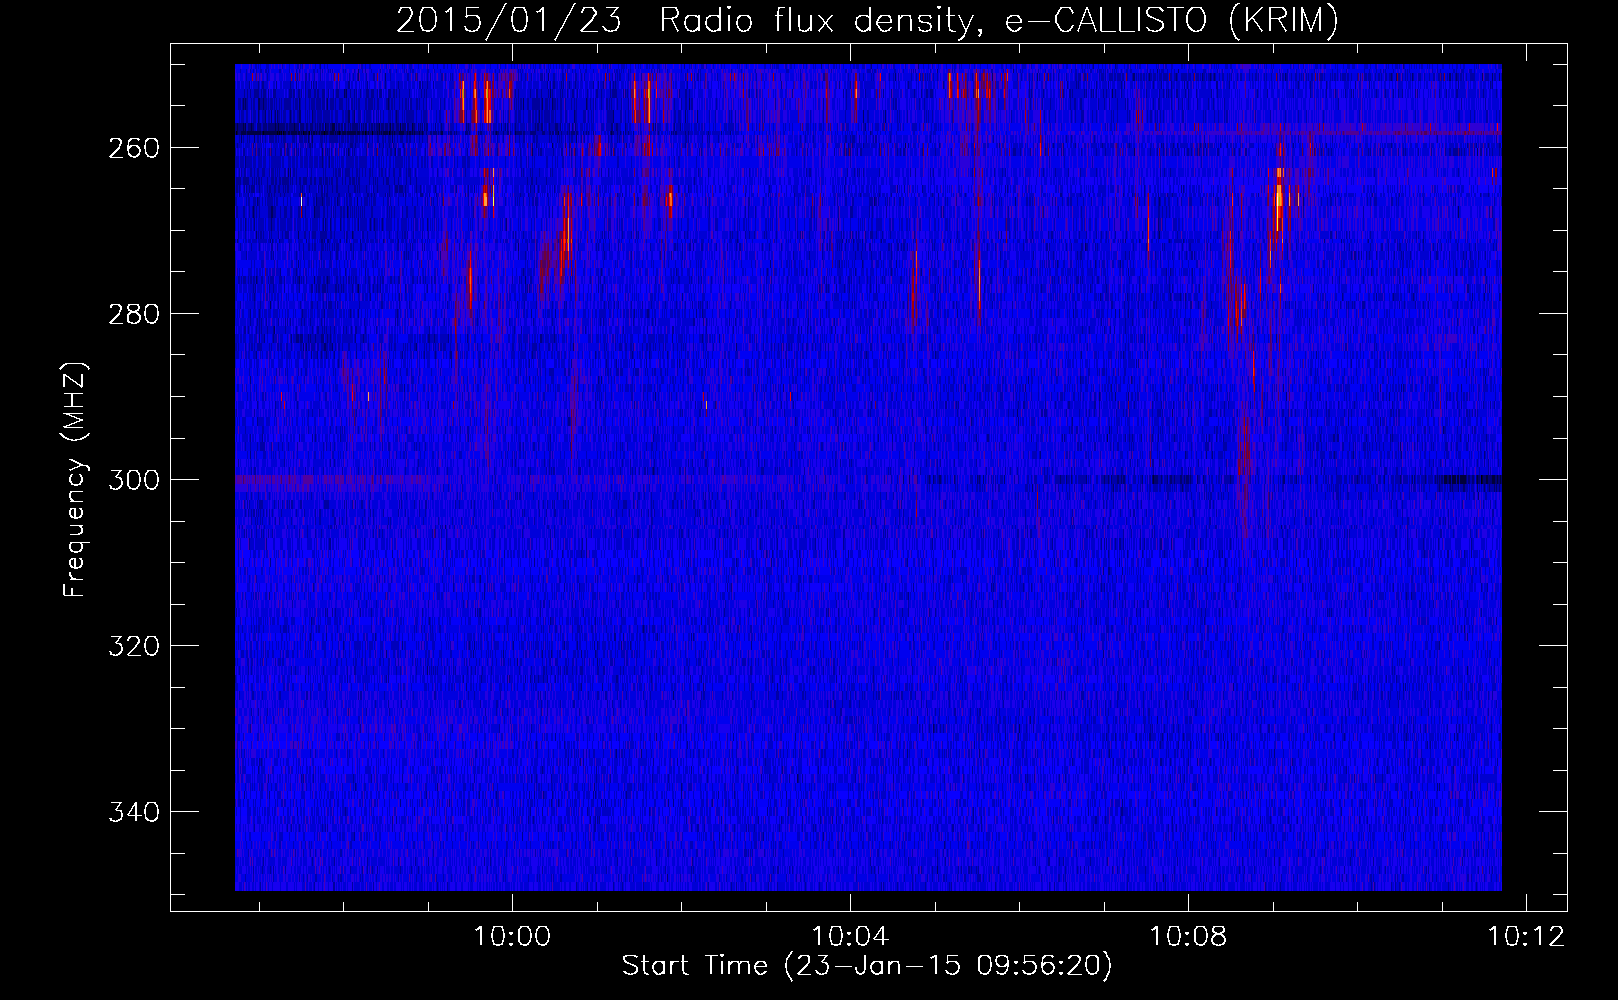Viewport: 1618px width, 1000px height.
Task: Select the 340 frequency tick label
Action: coord(133,812)
